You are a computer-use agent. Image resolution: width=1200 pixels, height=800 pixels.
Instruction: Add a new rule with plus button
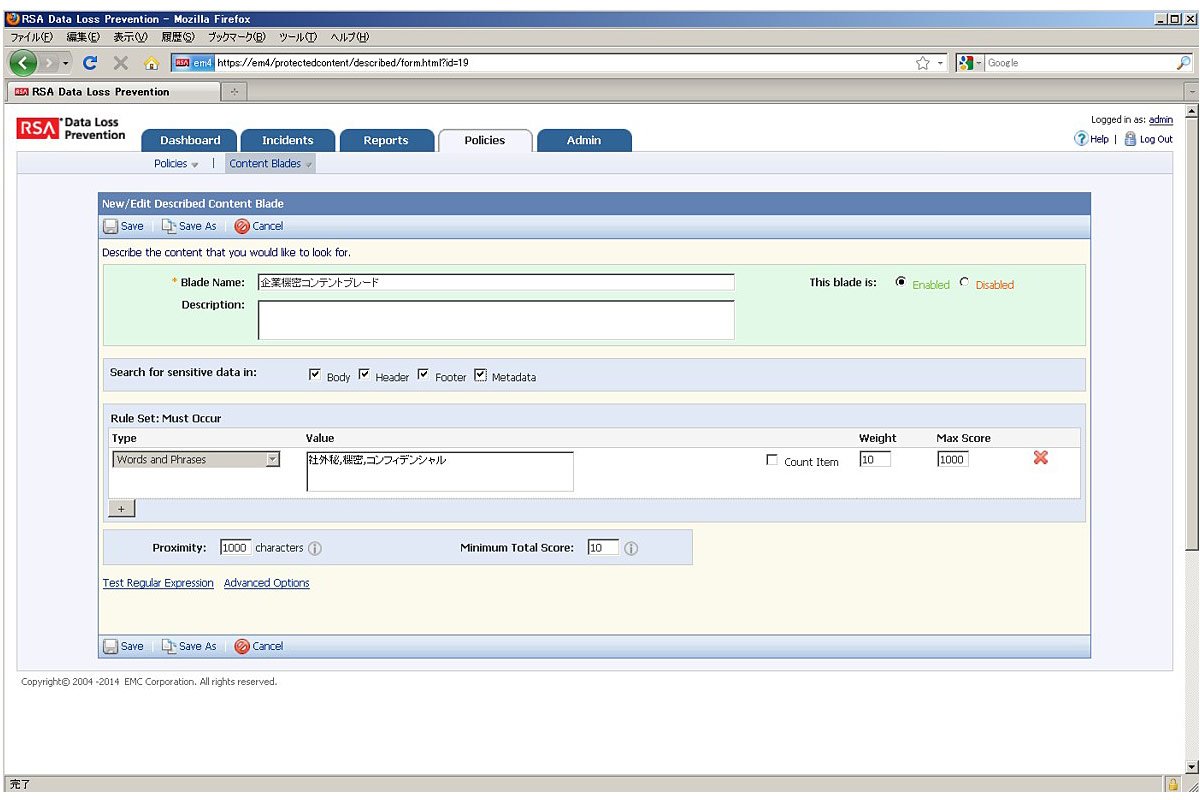pyautogui.click(x=121, y=509)
